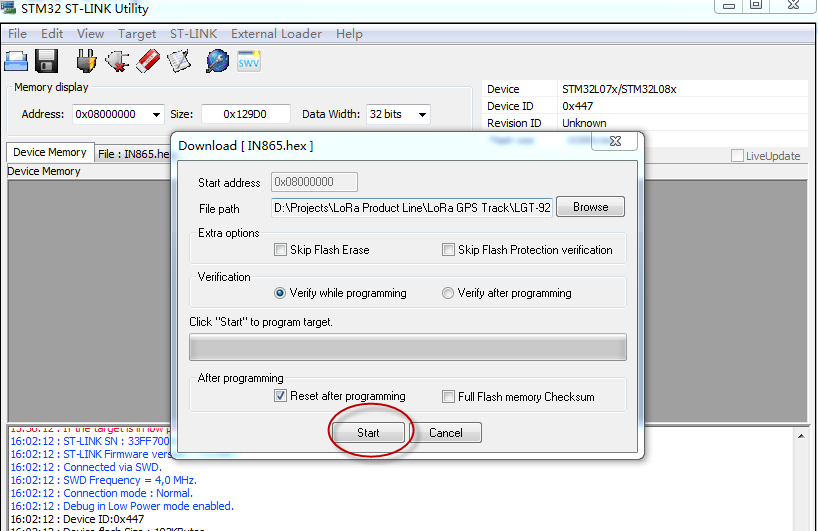Click the File path input field
The width and height of the screenshot is (818, 531).
[412, 208]
